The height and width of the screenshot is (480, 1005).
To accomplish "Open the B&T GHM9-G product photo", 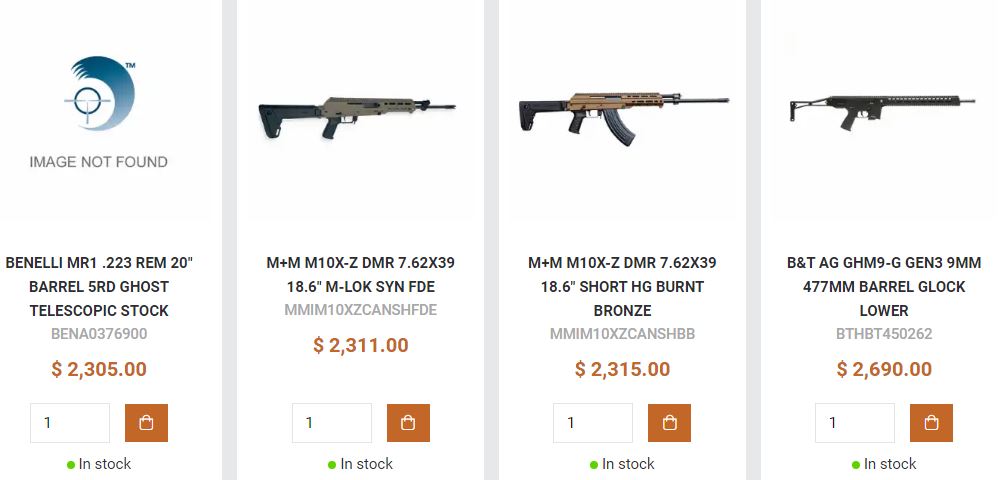I will [884, 111].
